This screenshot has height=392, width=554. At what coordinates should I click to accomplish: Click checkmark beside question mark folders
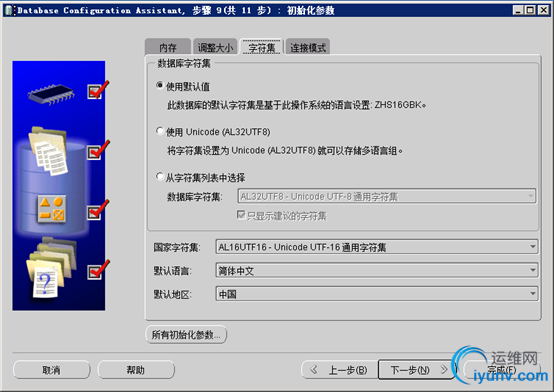[98, 270]
